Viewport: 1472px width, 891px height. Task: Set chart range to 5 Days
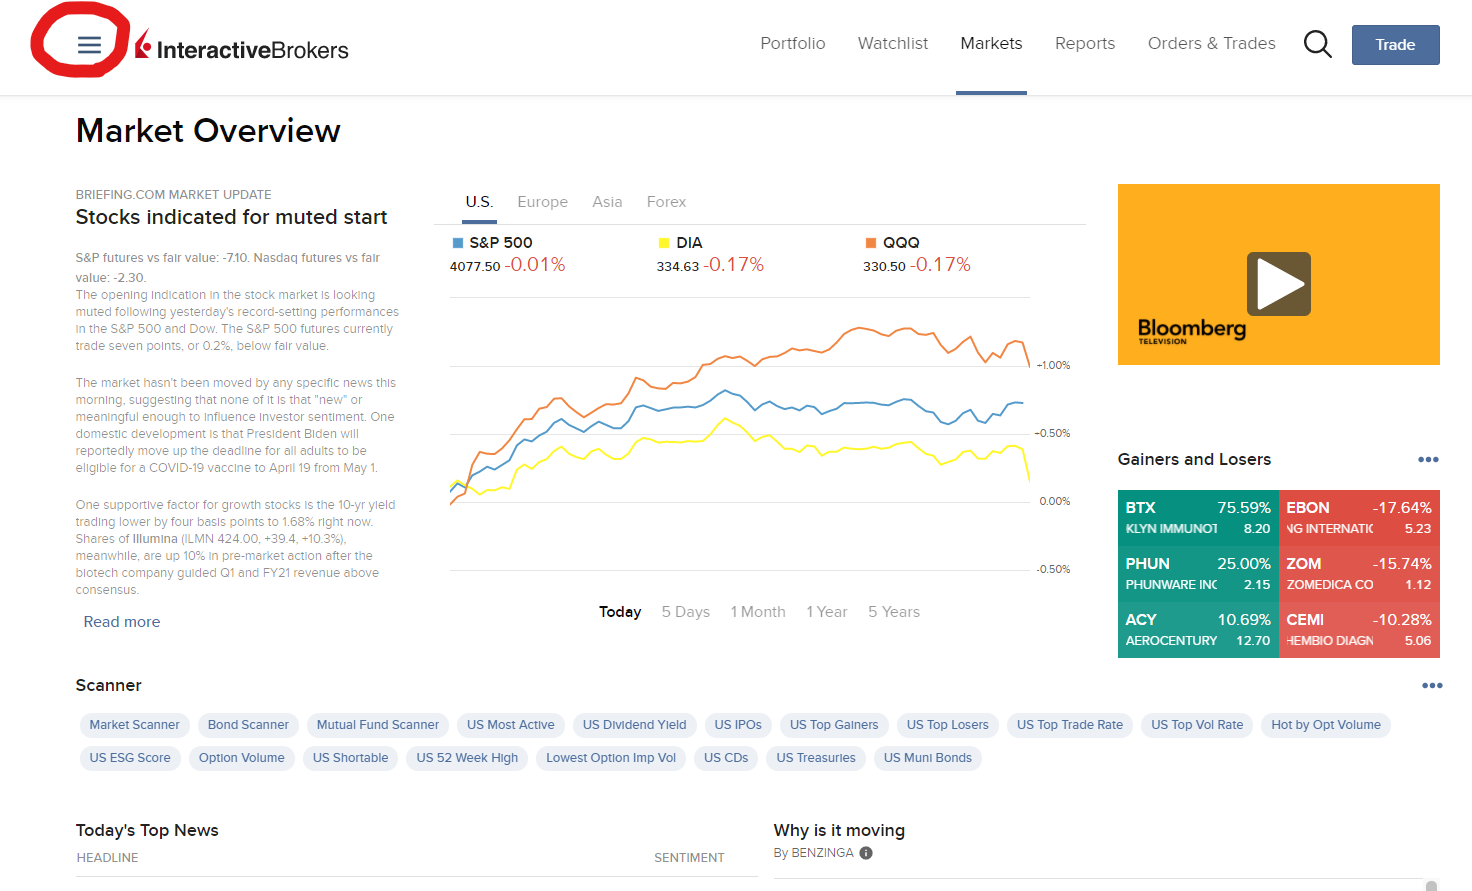click(x=686, y=612)
